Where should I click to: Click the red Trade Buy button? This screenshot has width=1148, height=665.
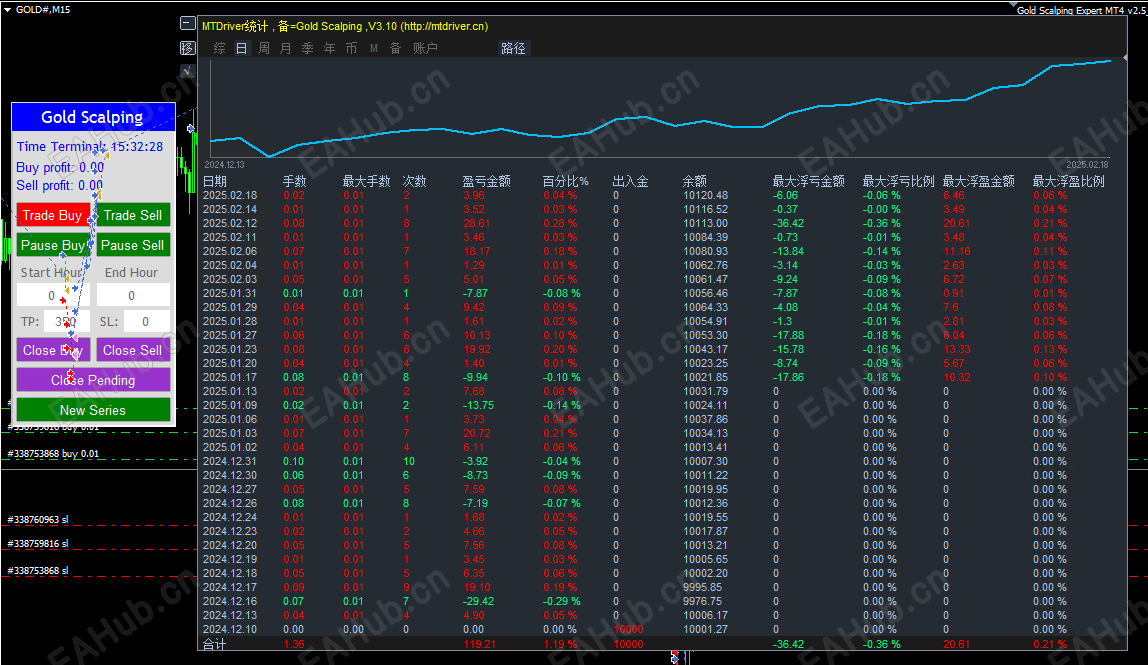coord(53,215)
